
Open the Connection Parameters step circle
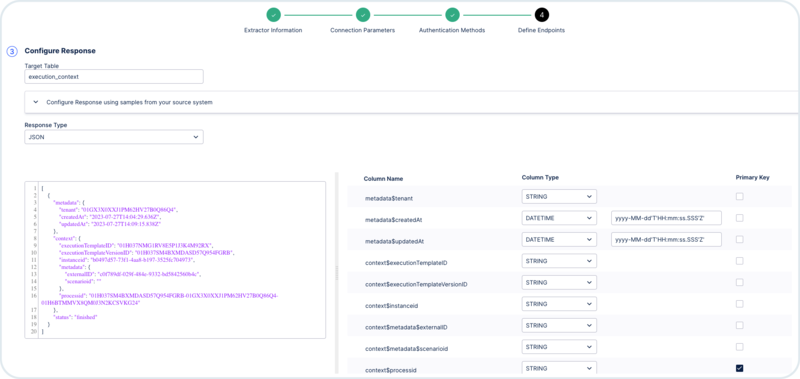tap(363, 15)
